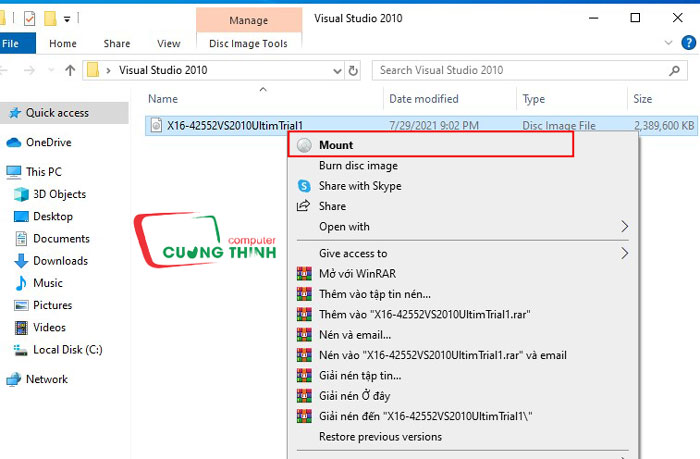The width and height of the screenshot is (700, 459).
Task: Click WinRAR icon beside Thêm vào "X16-42552VS2010UltimTrial1.rar"
Action: (304, 314)
